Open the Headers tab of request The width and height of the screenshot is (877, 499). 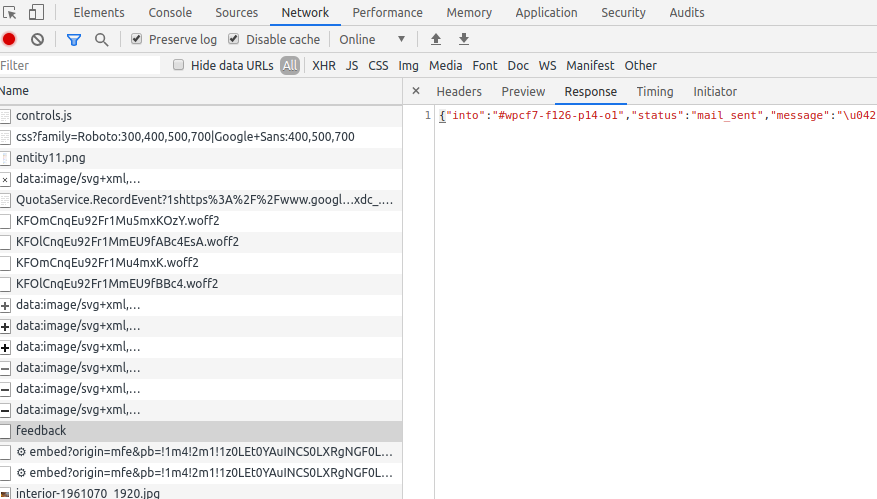[459, 92]
